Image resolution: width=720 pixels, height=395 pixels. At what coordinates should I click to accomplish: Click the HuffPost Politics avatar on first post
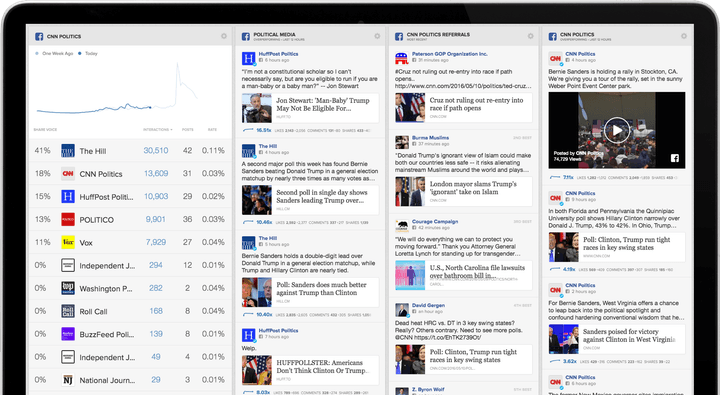(248, 58)
